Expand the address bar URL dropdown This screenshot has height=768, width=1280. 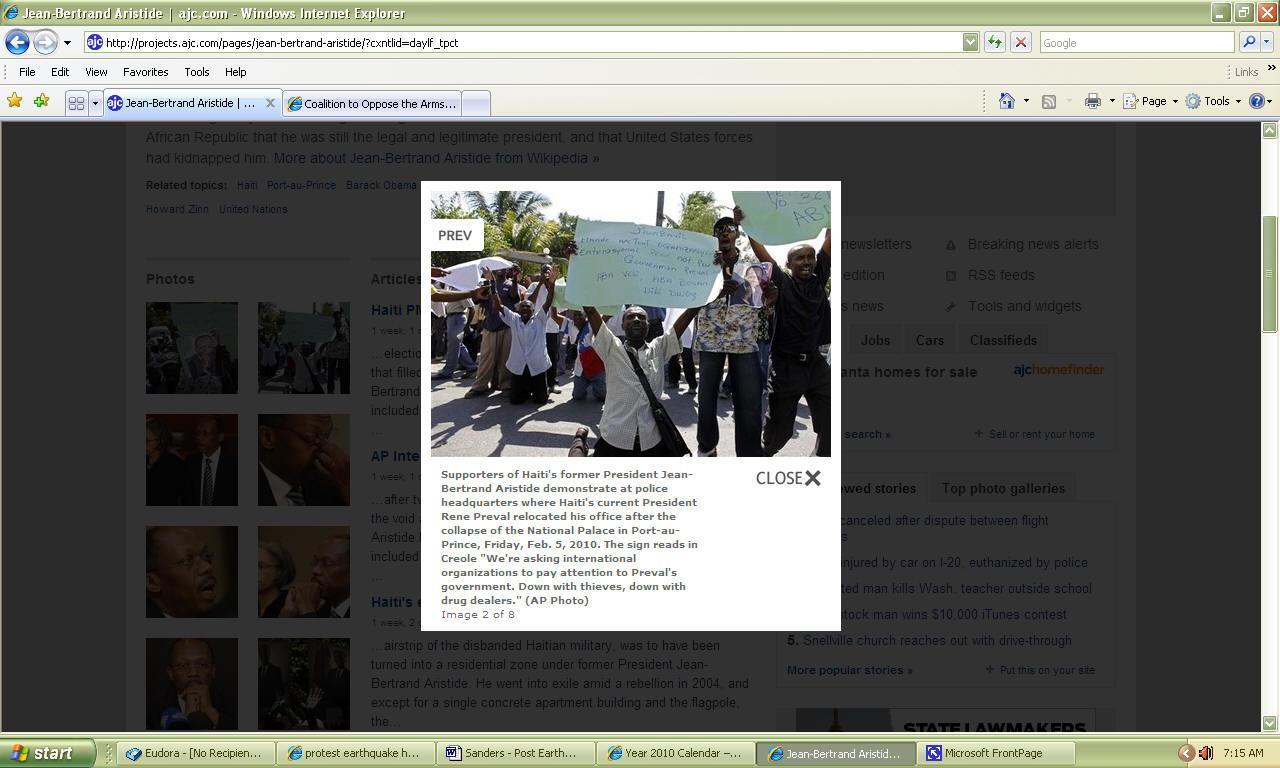(x=970, y=42)
